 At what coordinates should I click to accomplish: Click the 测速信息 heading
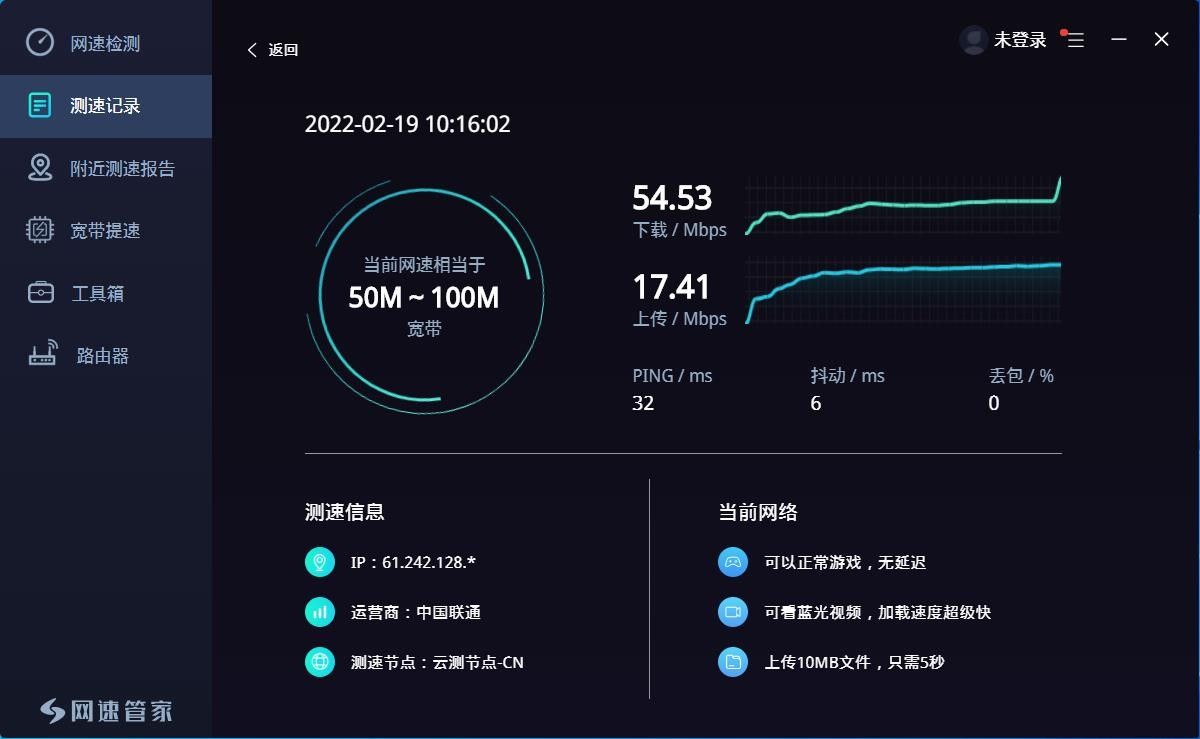coord(344,512)
